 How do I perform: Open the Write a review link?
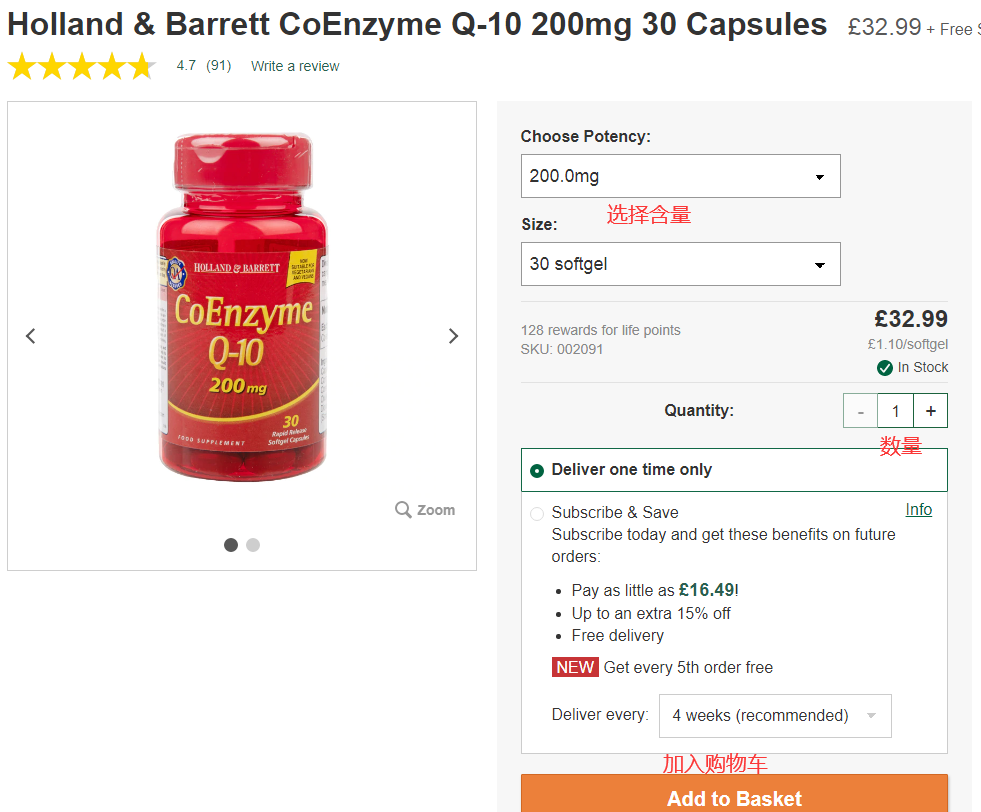coord(295,66)
